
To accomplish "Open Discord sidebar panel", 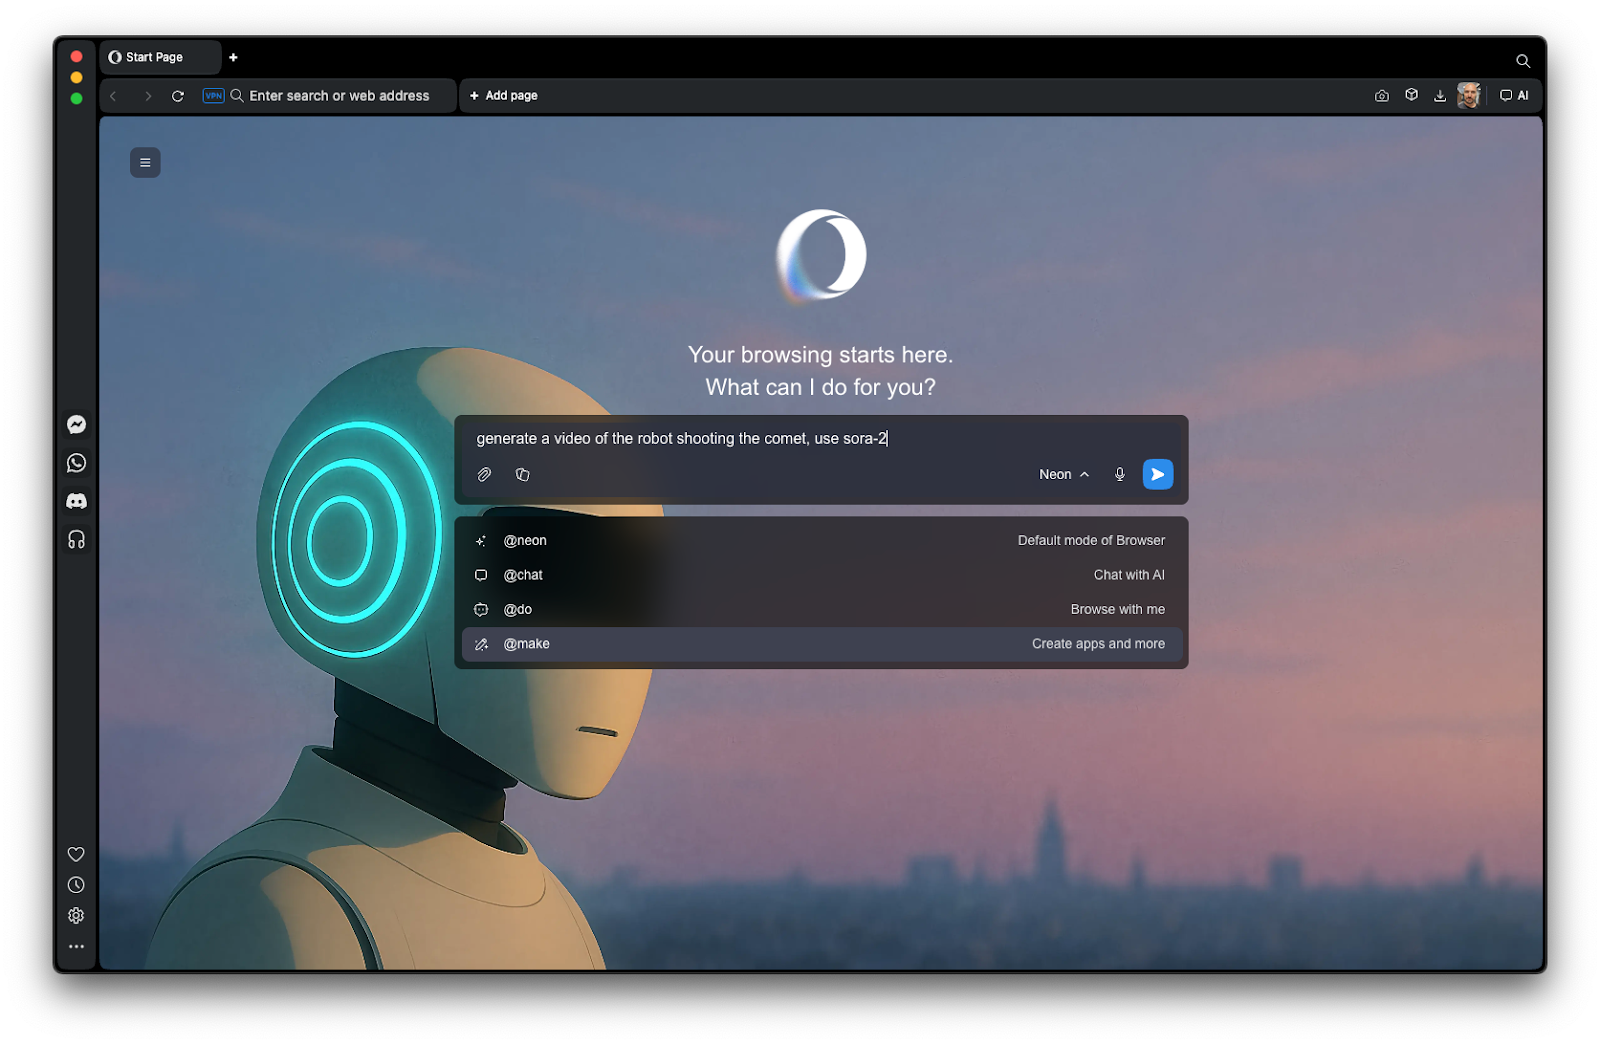I will [76, 501].
